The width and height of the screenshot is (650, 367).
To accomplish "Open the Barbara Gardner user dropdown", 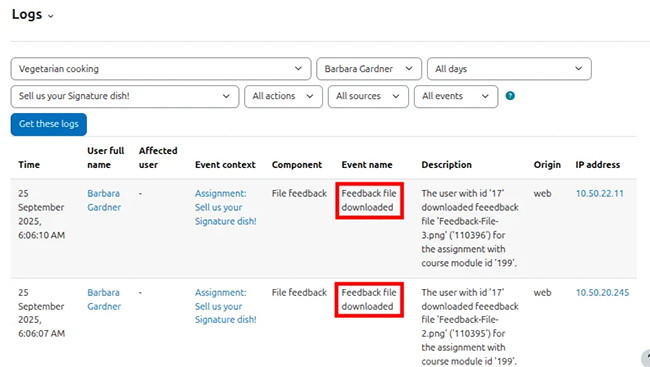I will tap(369, 69).
